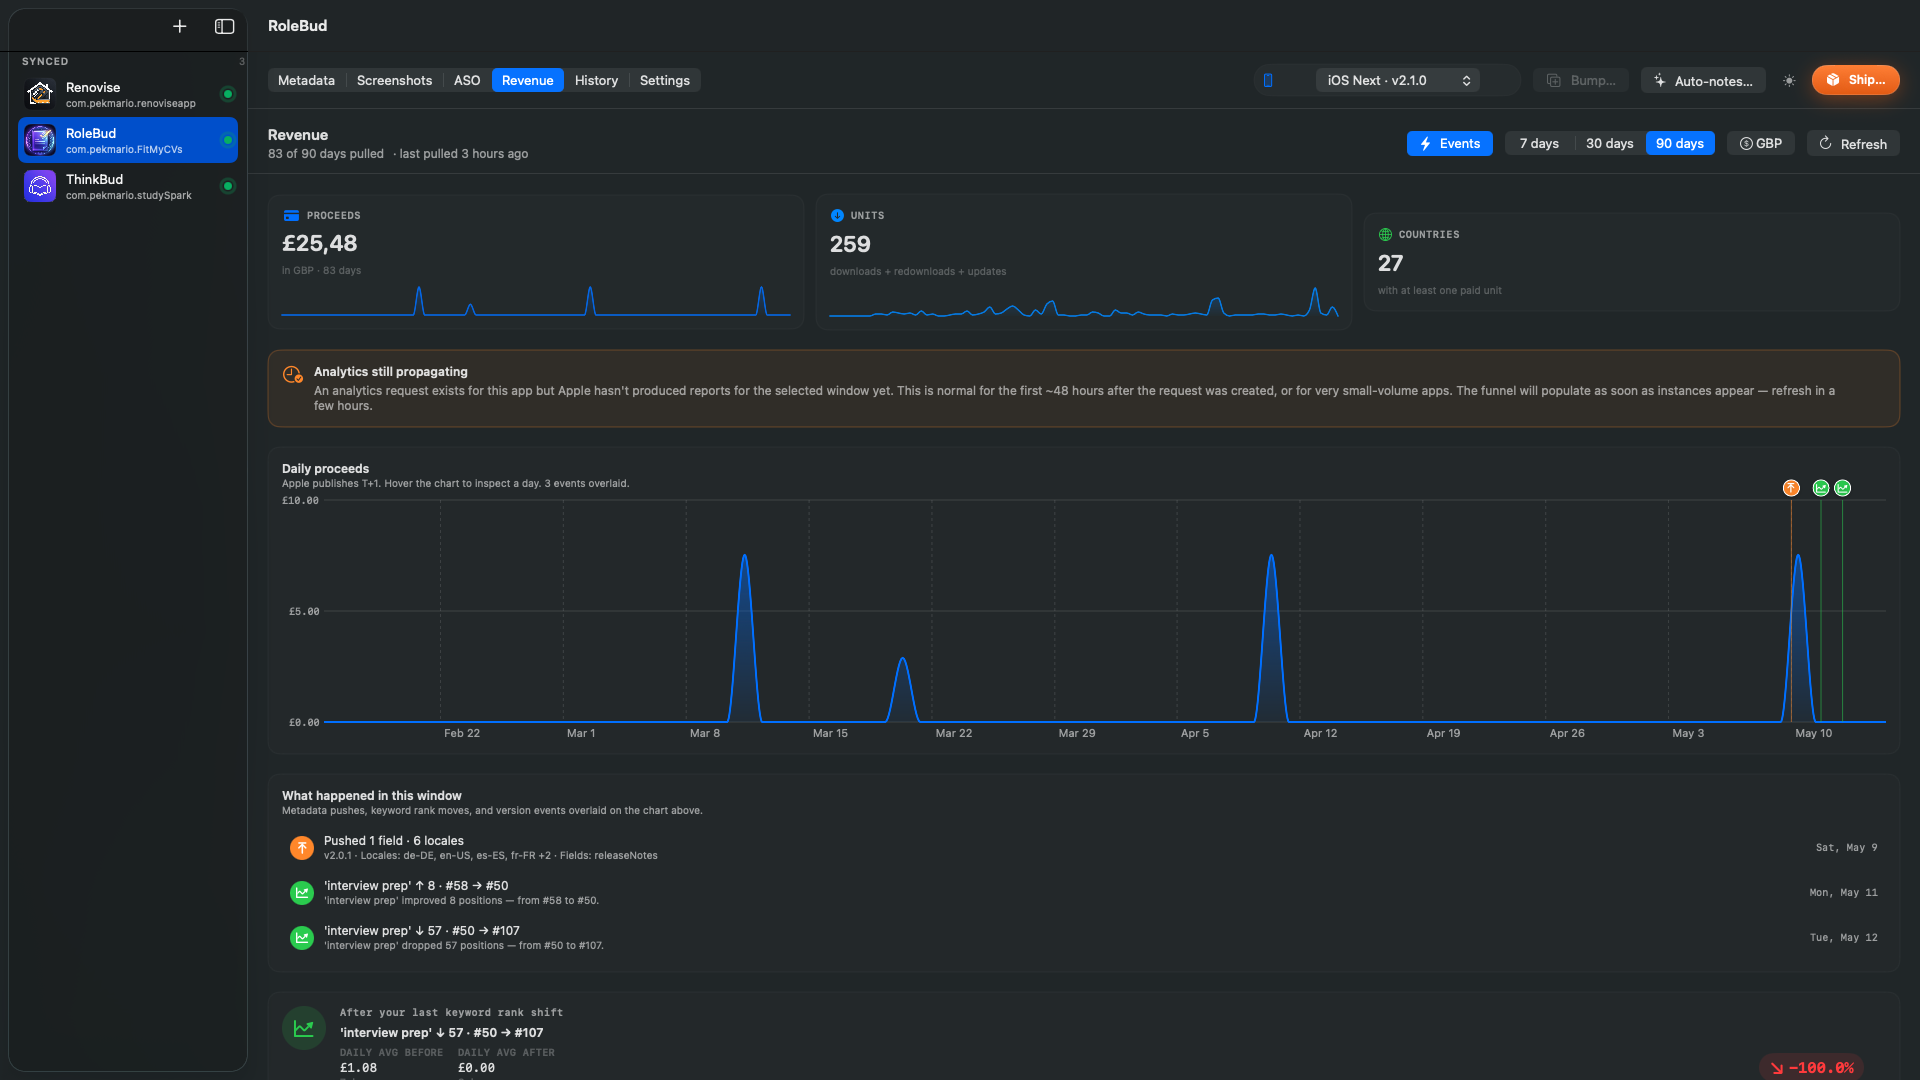Click the RoleBud app icon in the sidebar
This screenshot has width=1920, height=1080.
[x=40, y=140]
